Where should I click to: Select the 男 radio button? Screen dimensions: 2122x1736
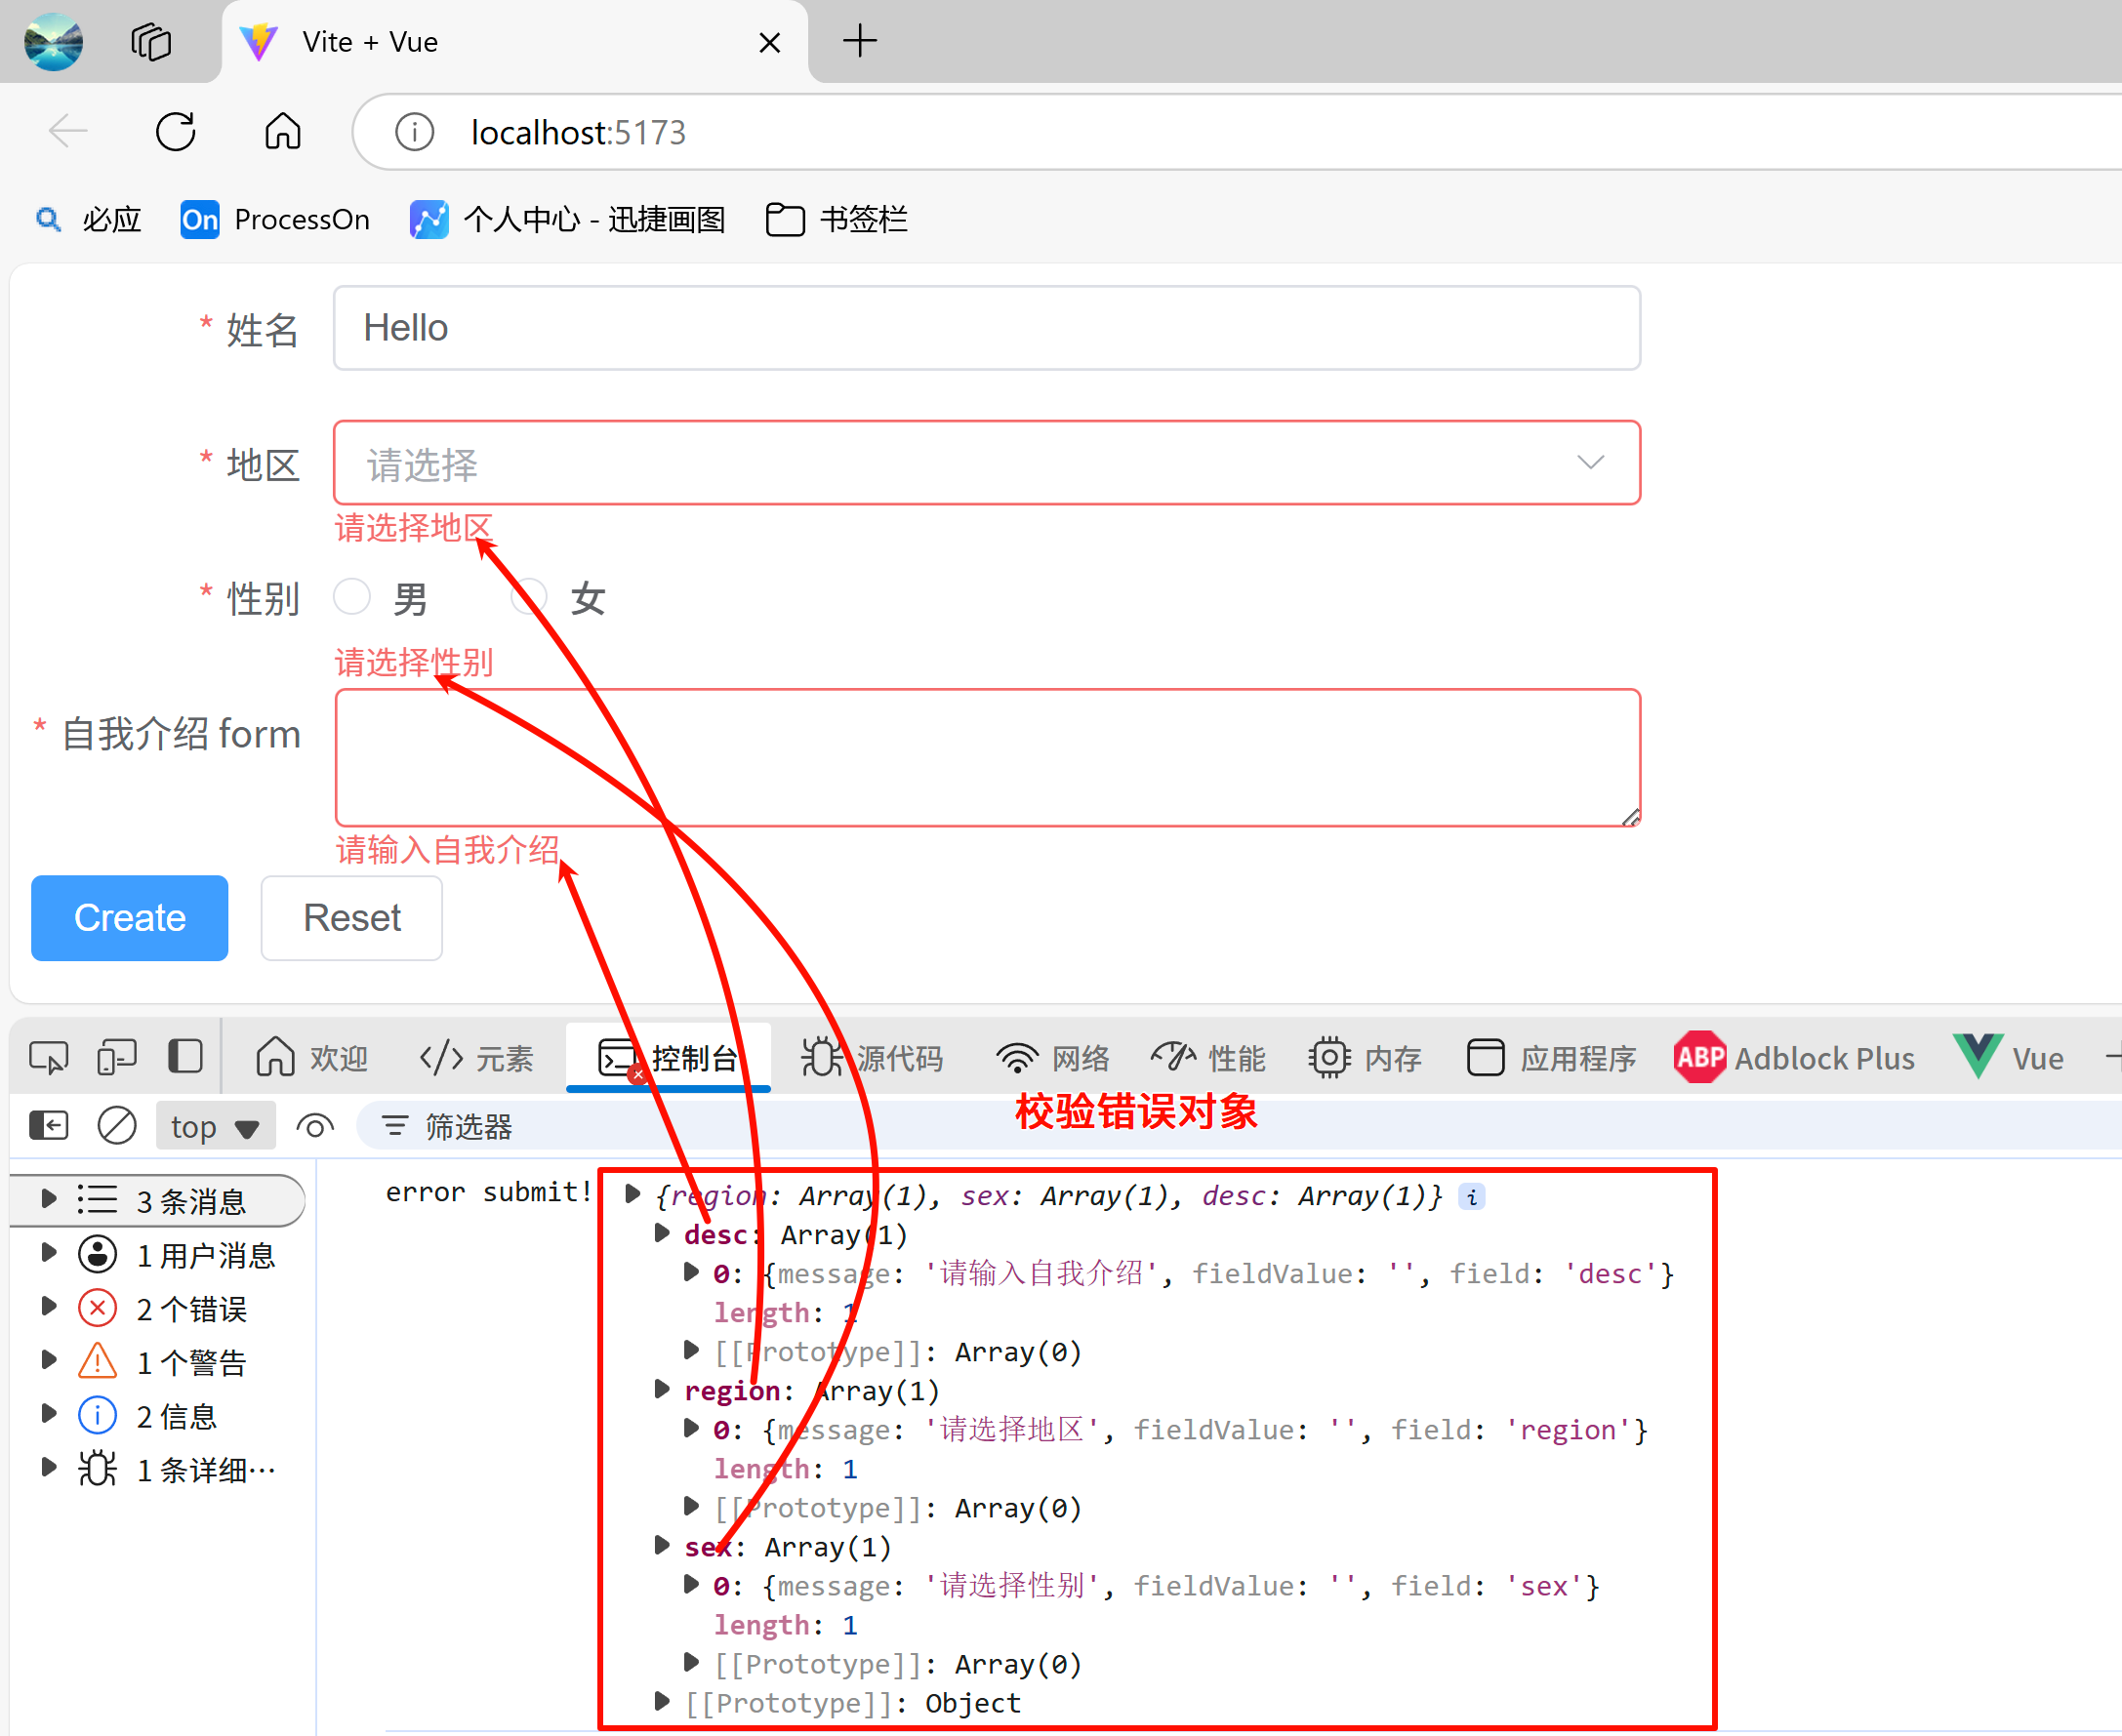[352, 597]
